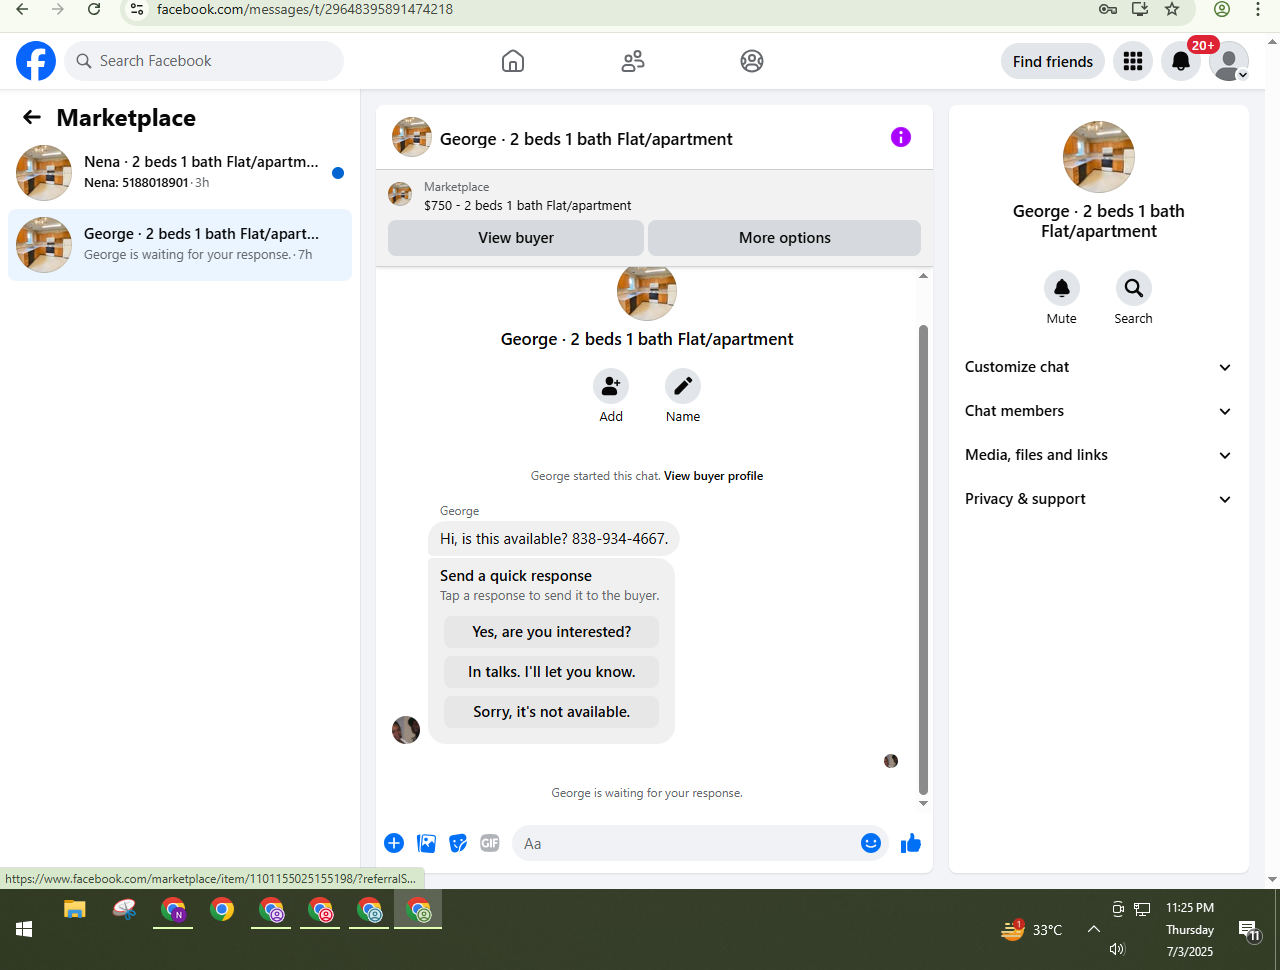Image resolution: width=1280 pixels, height=970 pixels.
Task: Click the Search Facebook field
Action: (x=204, y=61)
